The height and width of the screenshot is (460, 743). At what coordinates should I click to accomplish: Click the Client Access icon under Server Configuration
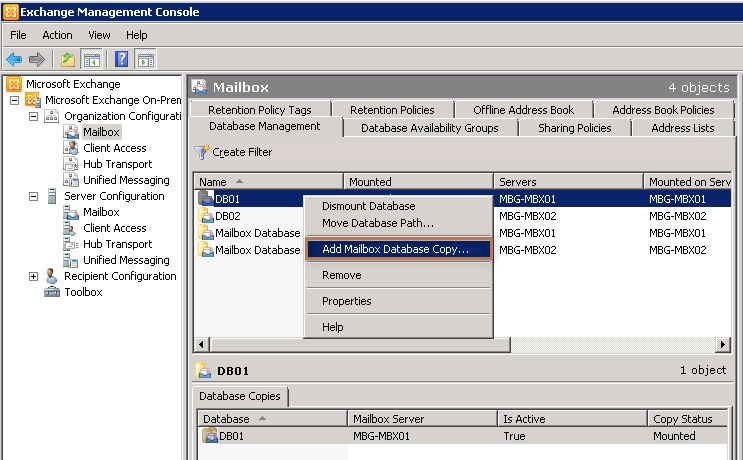(x=69, y=228)
